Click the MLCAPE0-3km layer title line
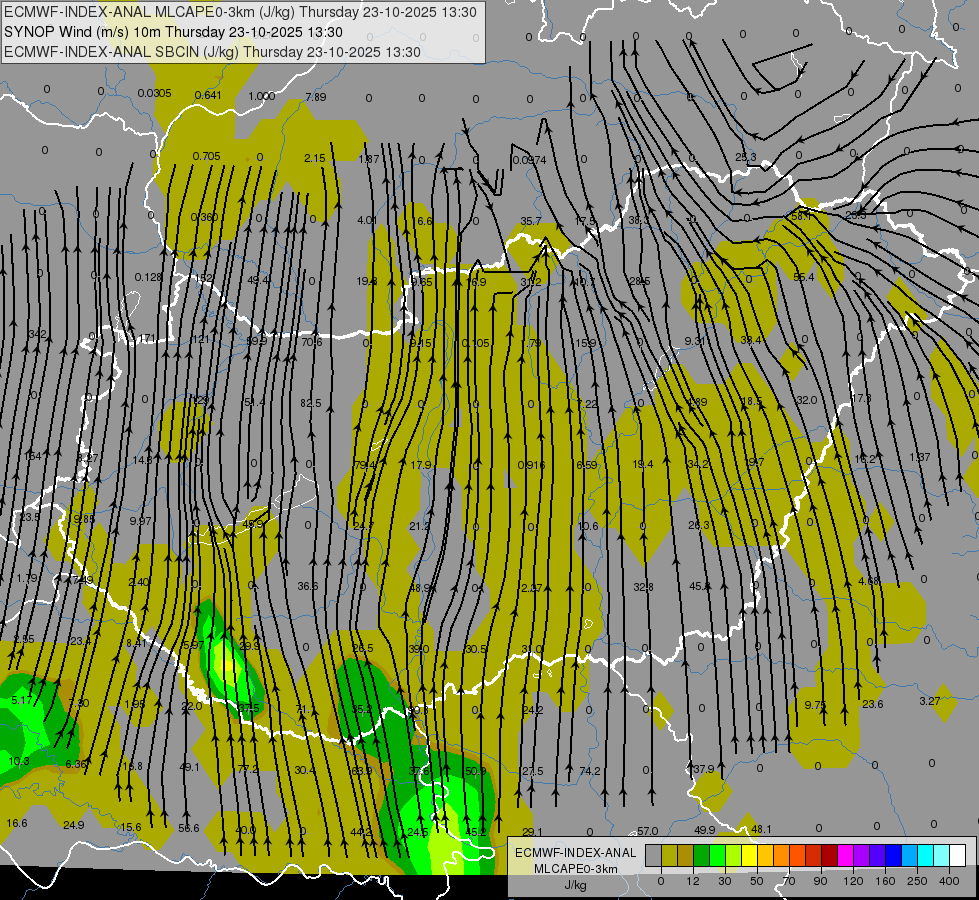 [240, 12]
